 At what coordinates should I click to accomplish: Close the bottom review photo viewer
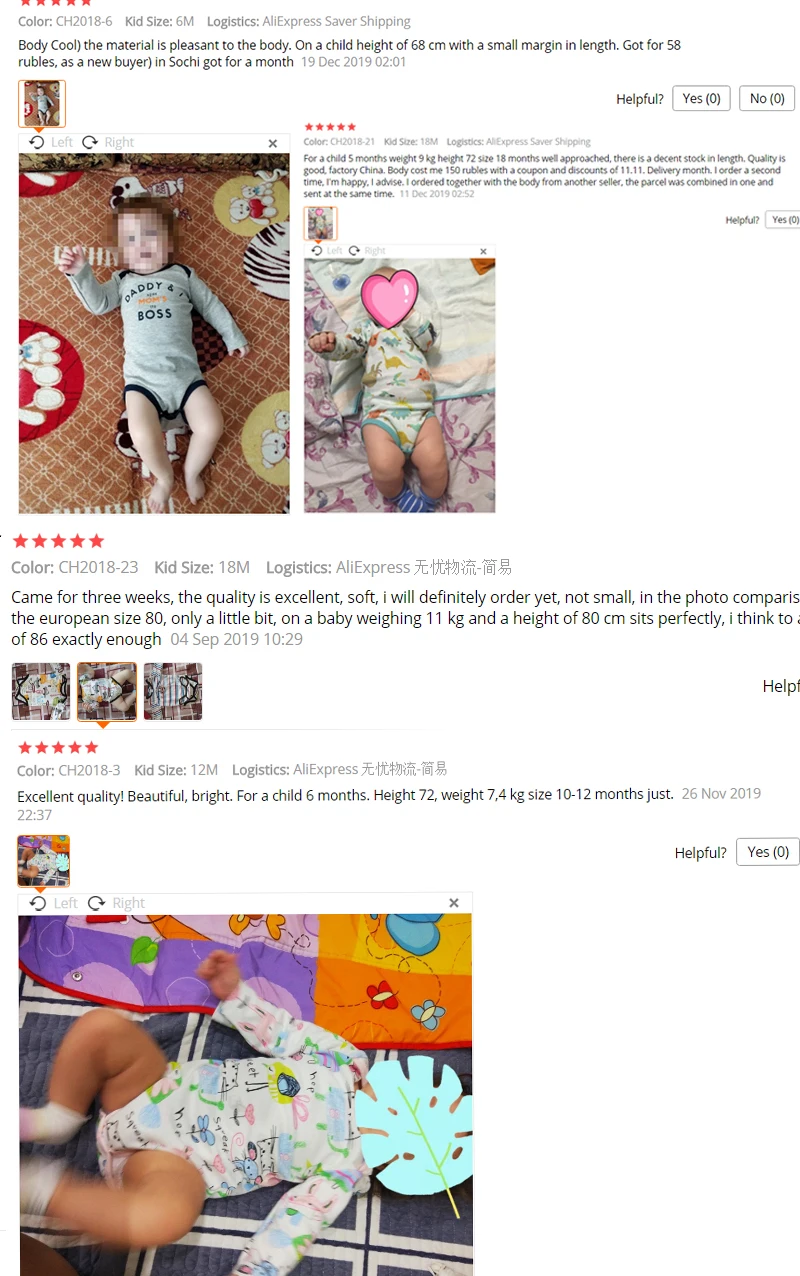(x=454, y=903)
